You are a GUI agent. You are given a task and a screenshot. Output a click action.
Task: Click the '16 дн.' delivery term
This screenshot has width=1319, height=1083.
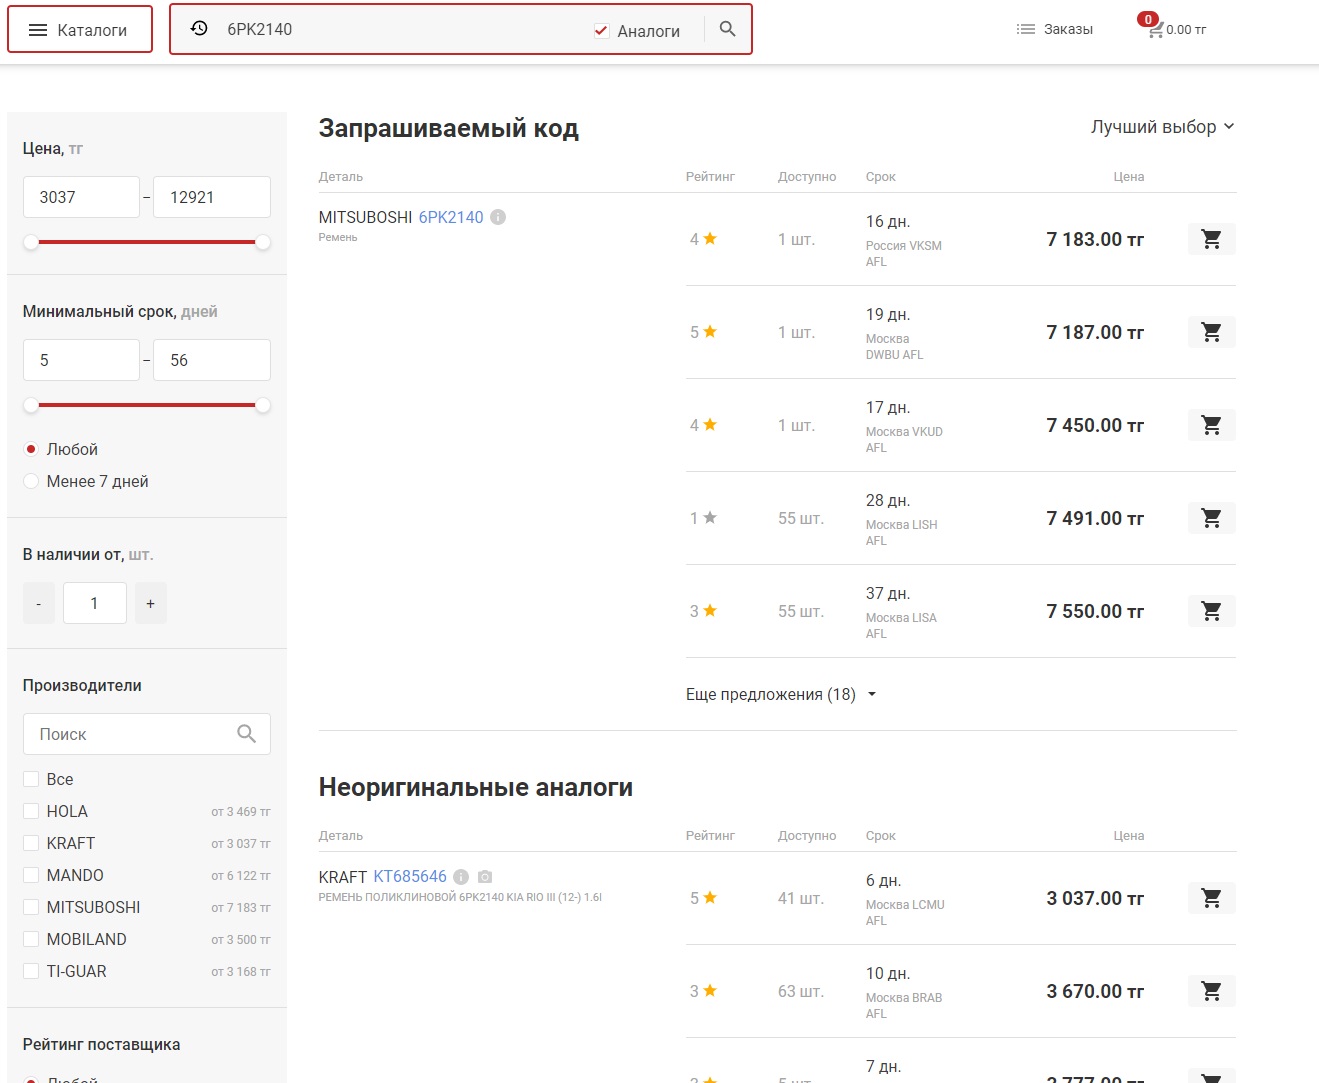(x=888, y=221)
